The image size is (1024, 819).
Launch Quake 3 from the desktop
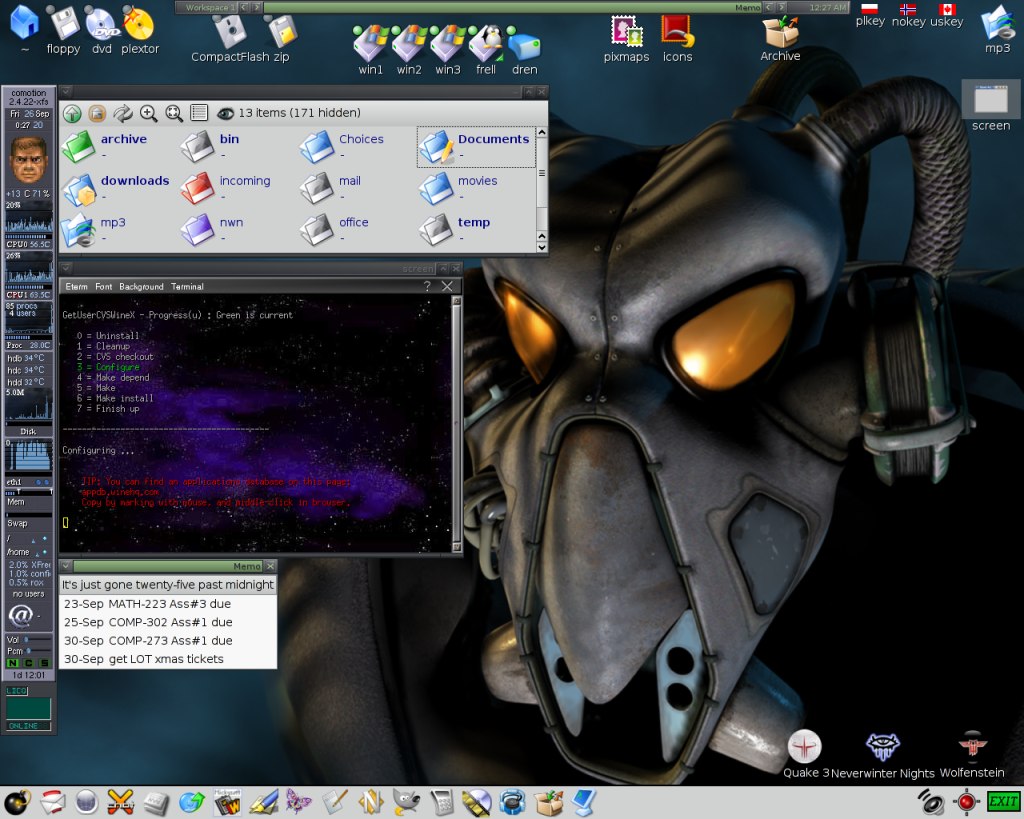pos(805,754)
